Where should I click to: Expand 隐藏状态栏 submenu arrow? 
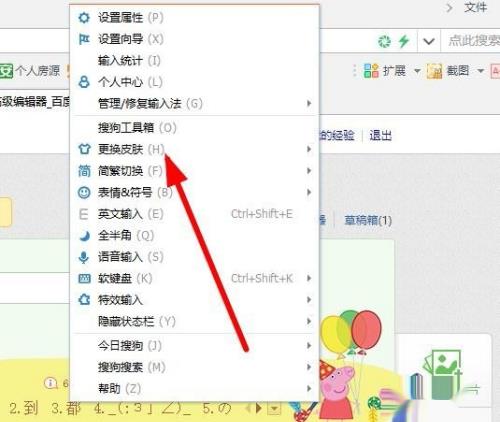tap(309, 321)
